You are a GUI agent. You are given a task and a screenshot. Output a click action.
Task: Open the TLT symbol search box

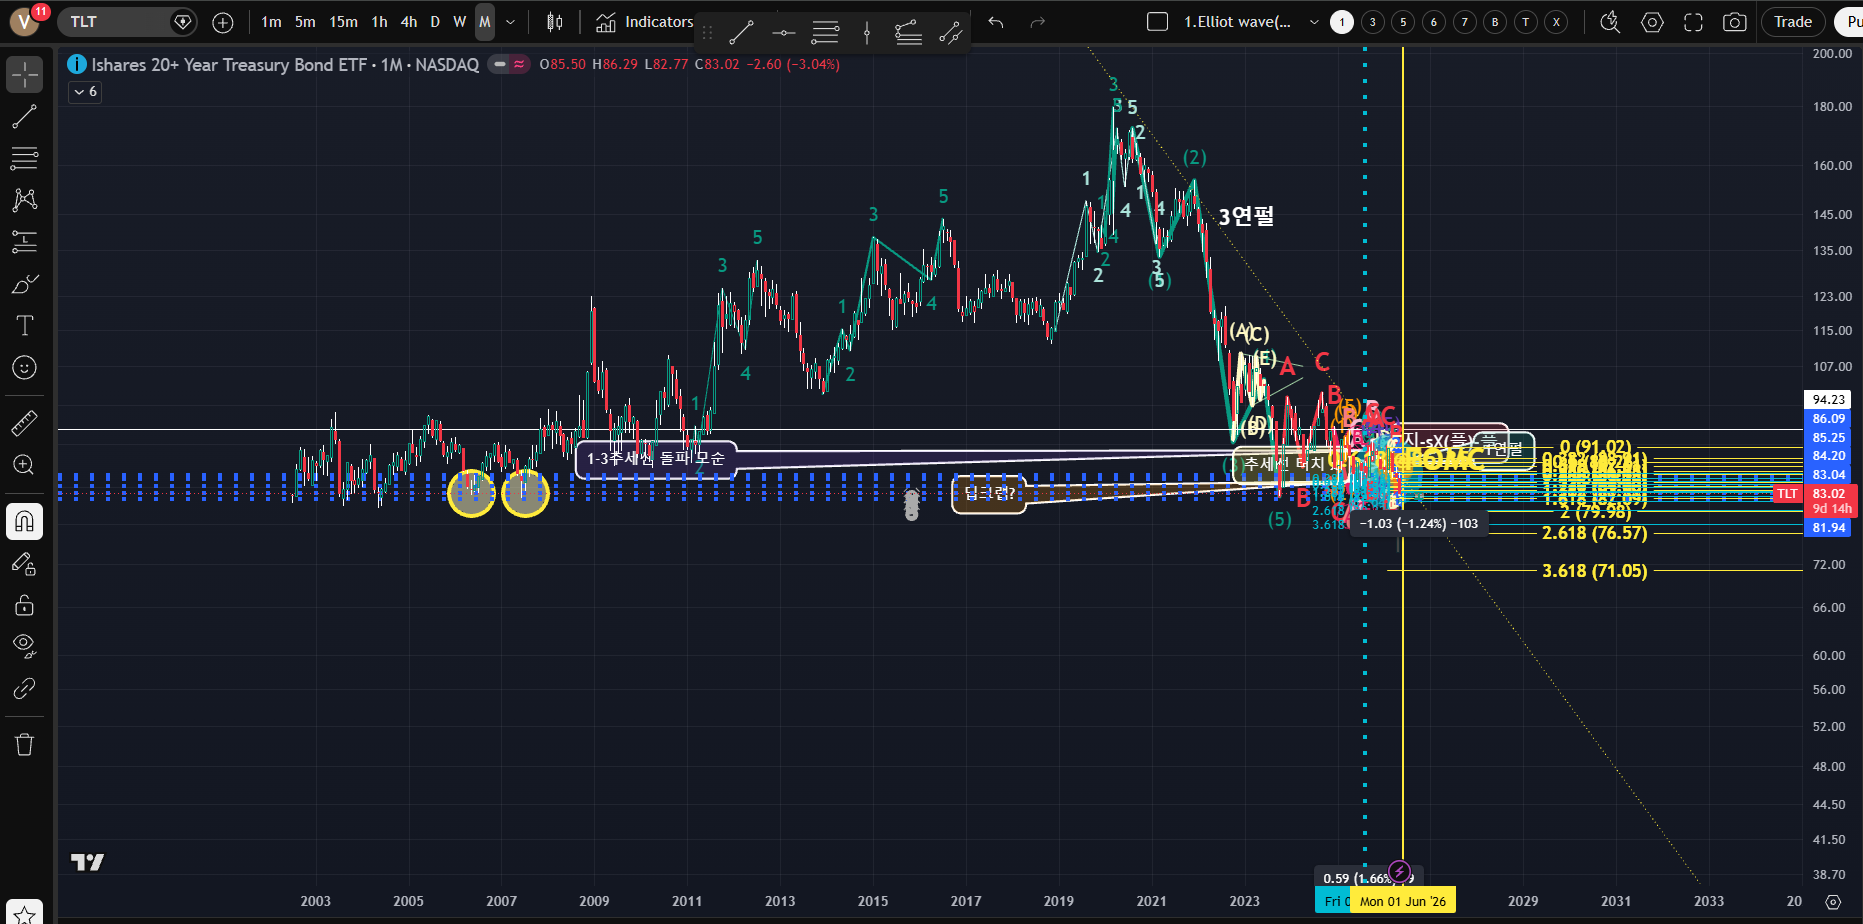(x=127, y=22)
